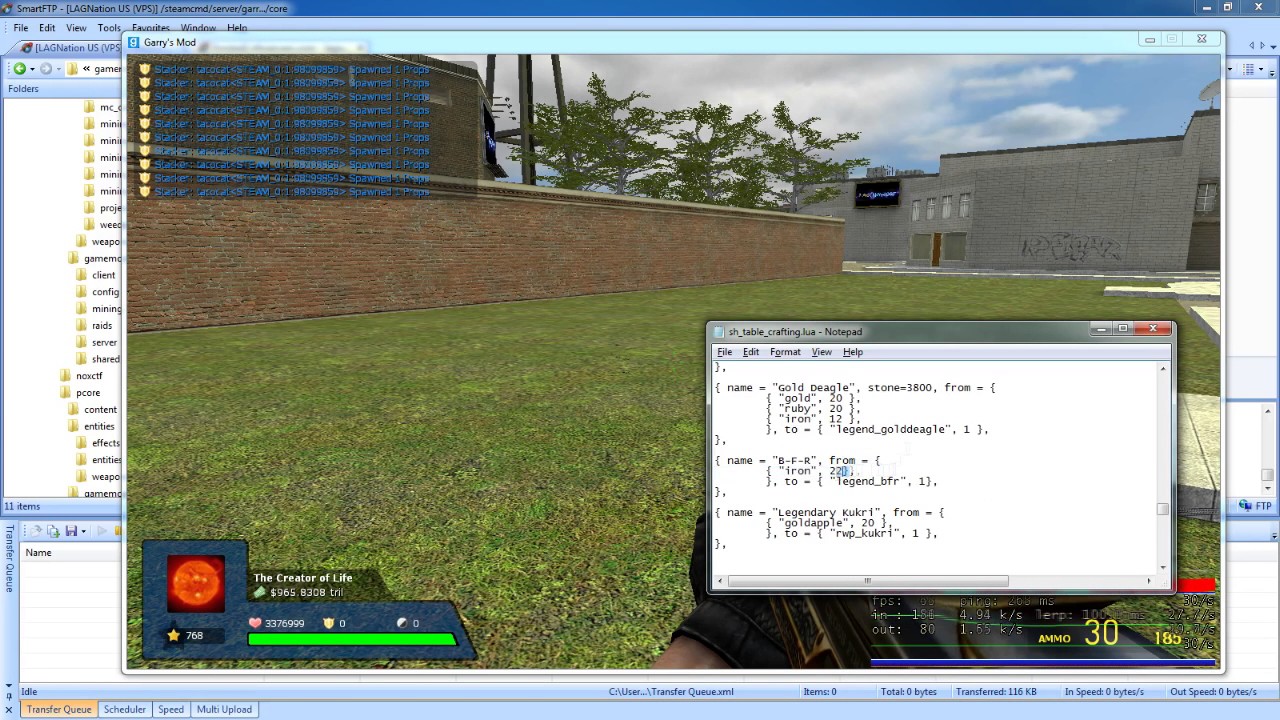1280x720 pixels.
Task: Click the SmartFTP application icon in title bar
Action: coord(8,8)
